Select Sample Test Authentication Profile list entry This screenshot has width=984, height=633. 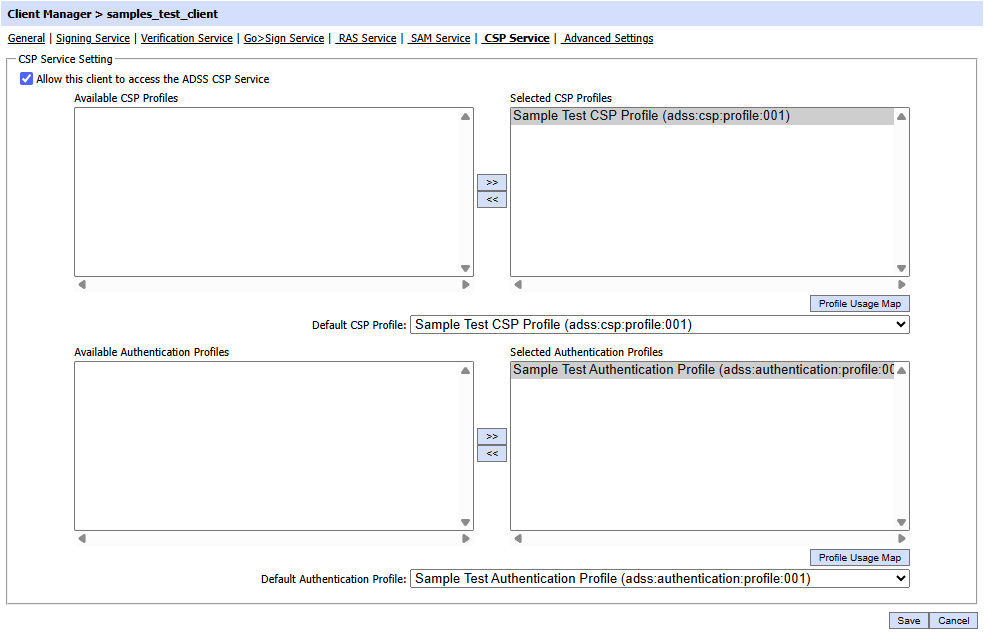700,370
